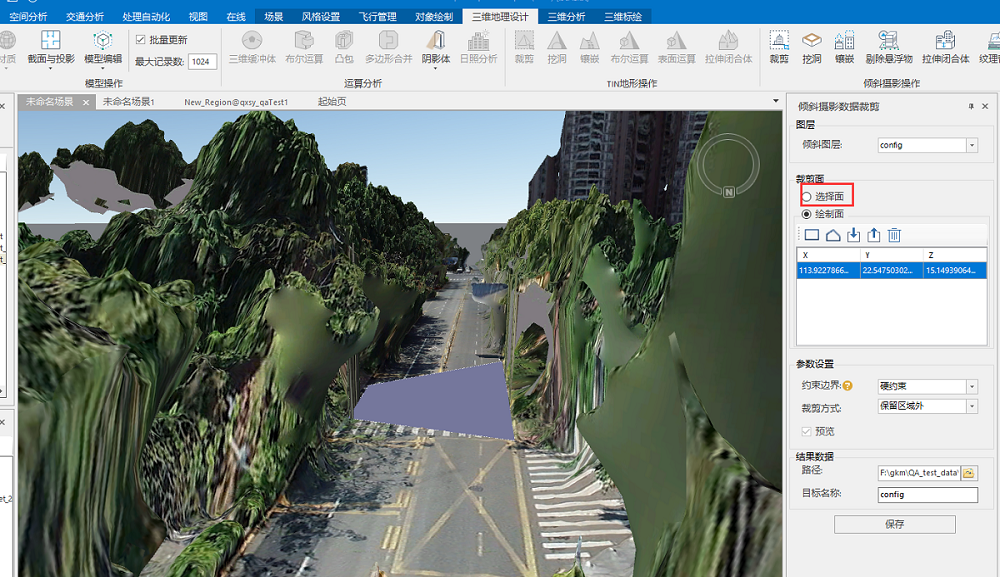This screenshot has width=1000, height=577.
Task: Click the import icon in the panel toolbar
Action: click(x=853, y=235)
